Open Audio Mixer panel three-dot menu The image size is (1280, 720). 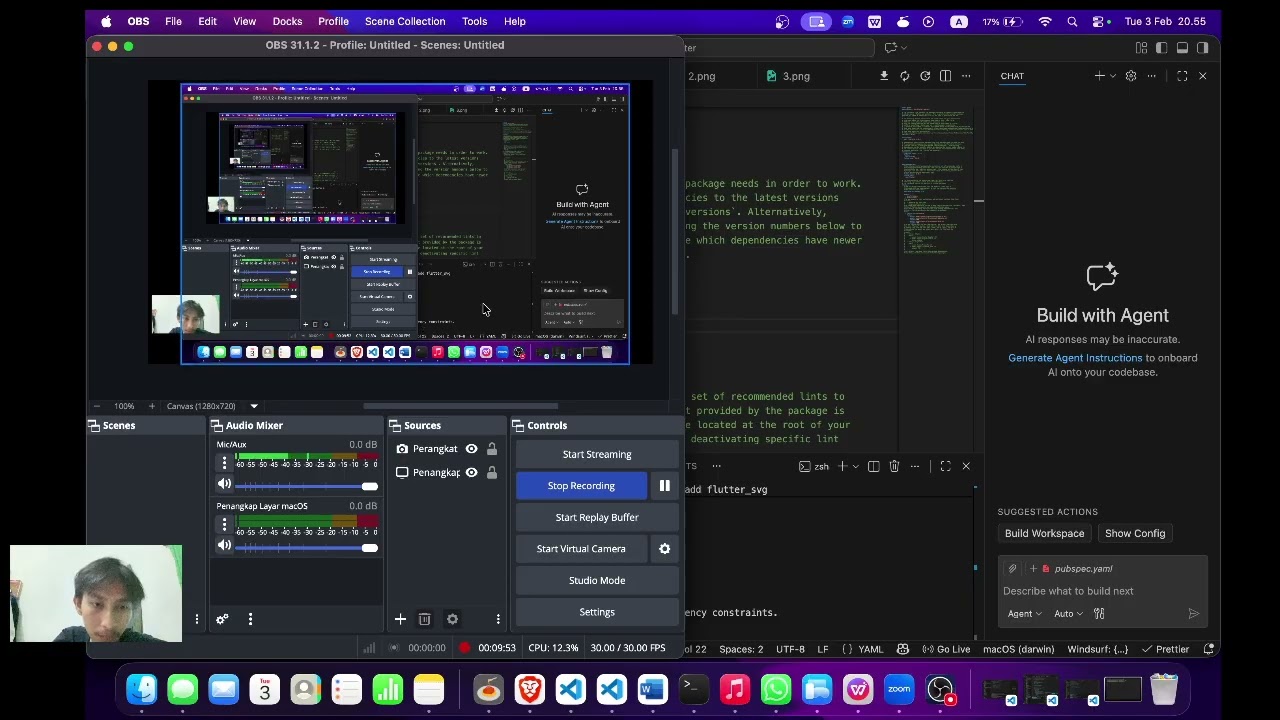(250, 620)
